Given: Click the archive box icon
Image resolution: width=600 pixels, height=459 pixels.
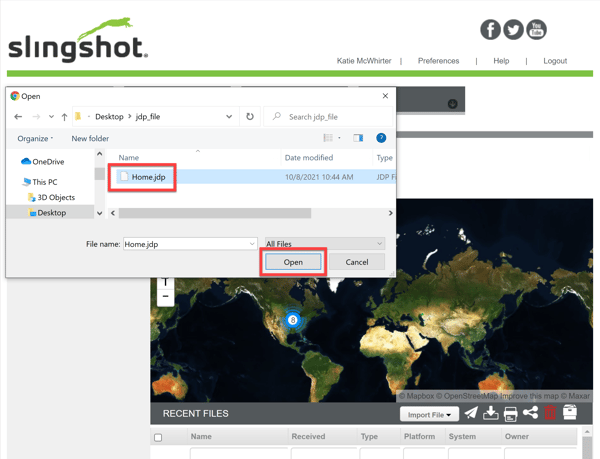Looking at the screenshot, I should coord(570,413).
